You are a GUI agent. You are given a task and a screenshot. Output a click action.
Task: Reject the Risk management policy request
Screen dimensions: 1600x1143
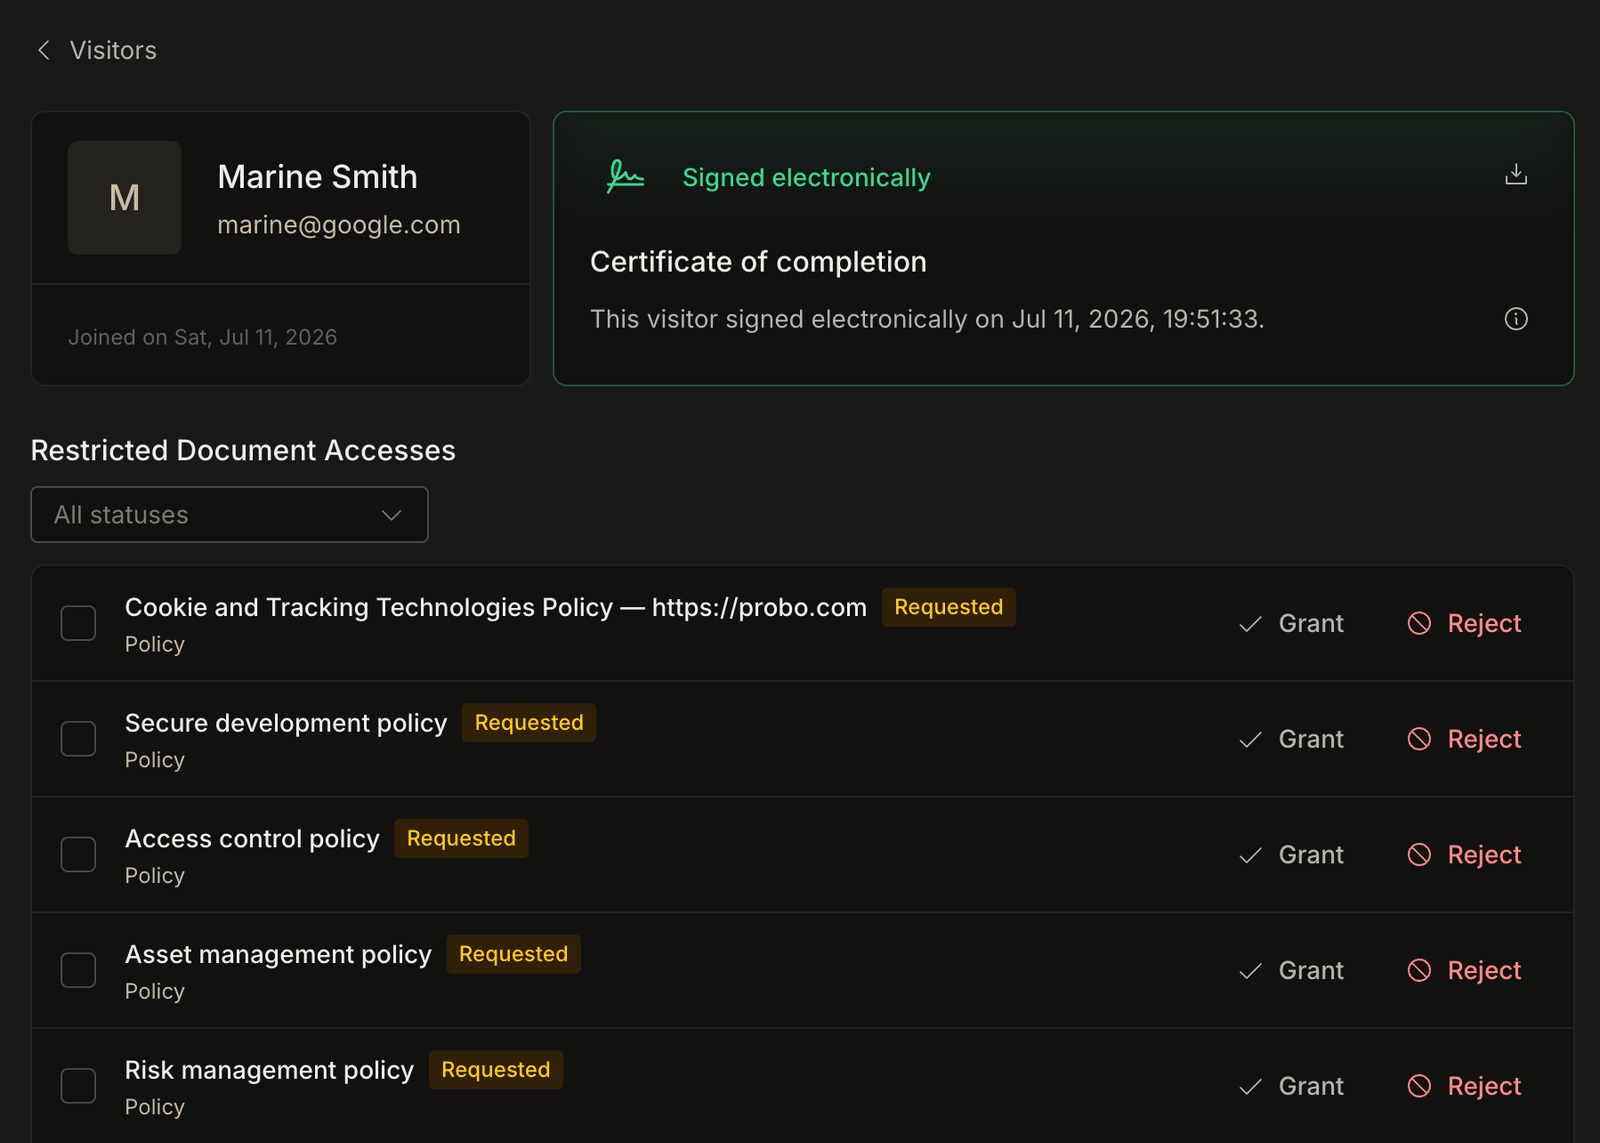coord(1464,1086)
